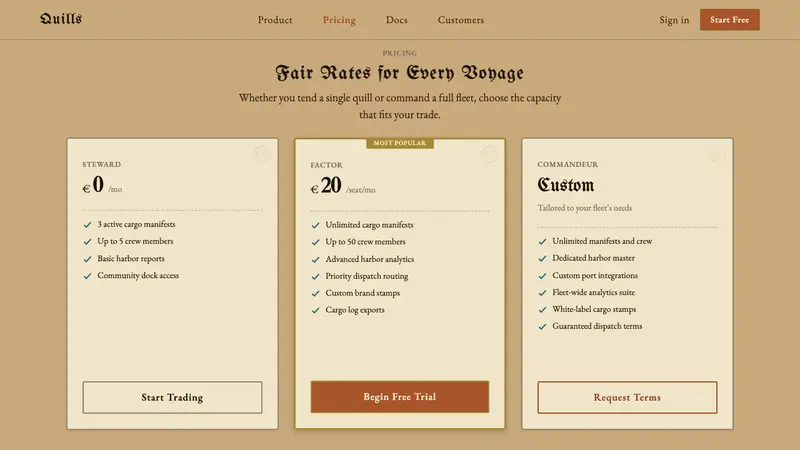Click the checkmark beside Custom port integrations
This screenshot has width=800, height=450.
(542, 276)
